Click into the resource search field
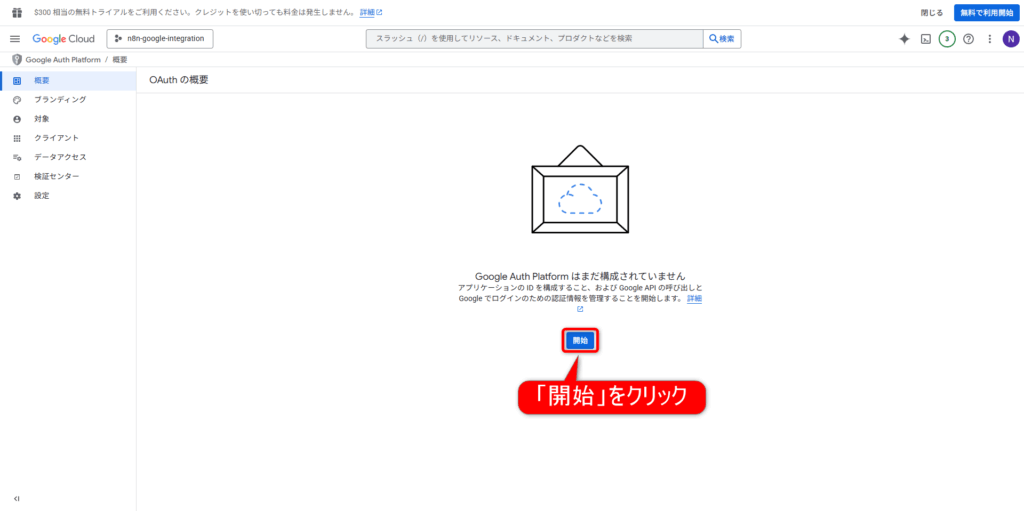Screen dimensions: 1024x511 pos(535,39)
